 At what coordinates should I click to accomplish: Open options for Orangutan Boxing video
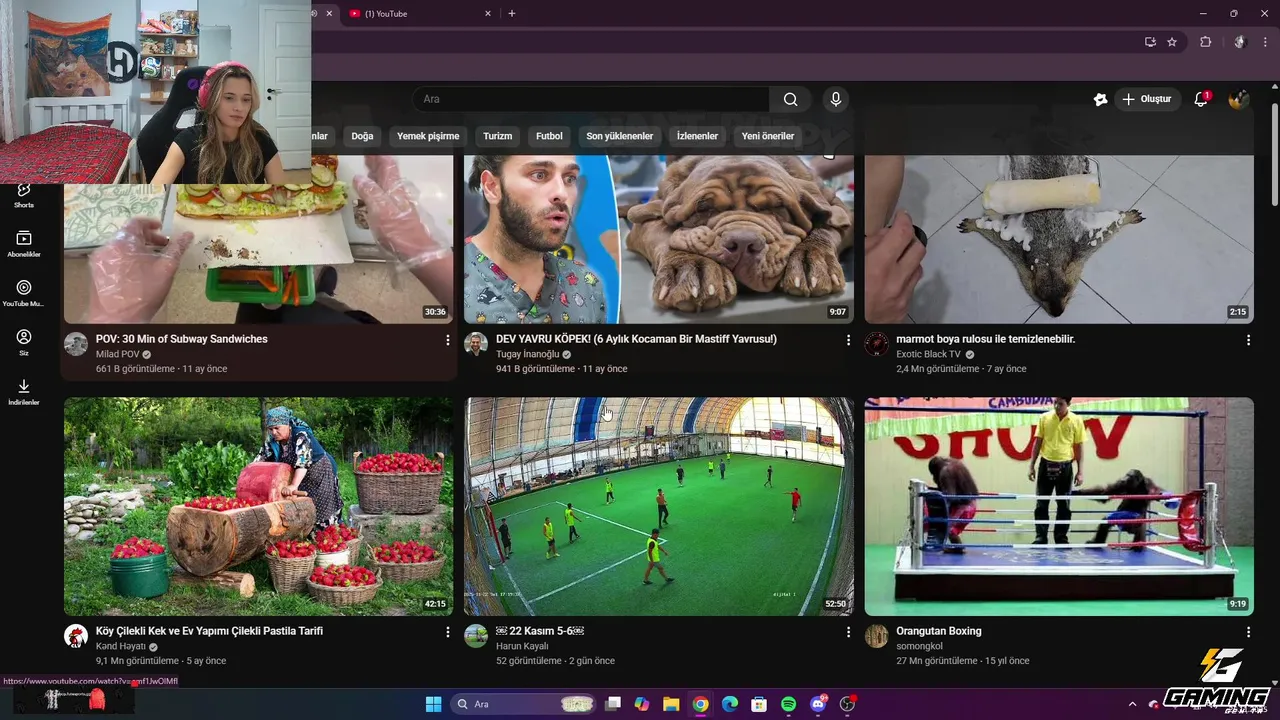tap(1248, 632)
